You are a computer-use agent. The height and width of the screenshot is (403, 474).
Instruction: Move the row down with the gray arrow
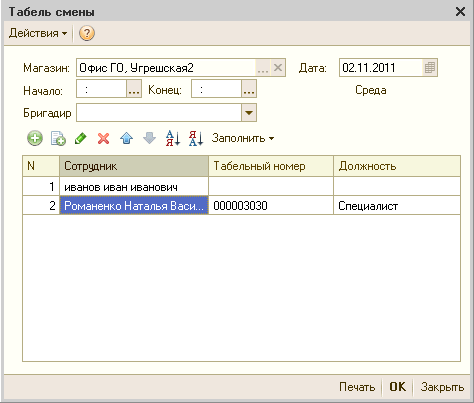point(149,138)
